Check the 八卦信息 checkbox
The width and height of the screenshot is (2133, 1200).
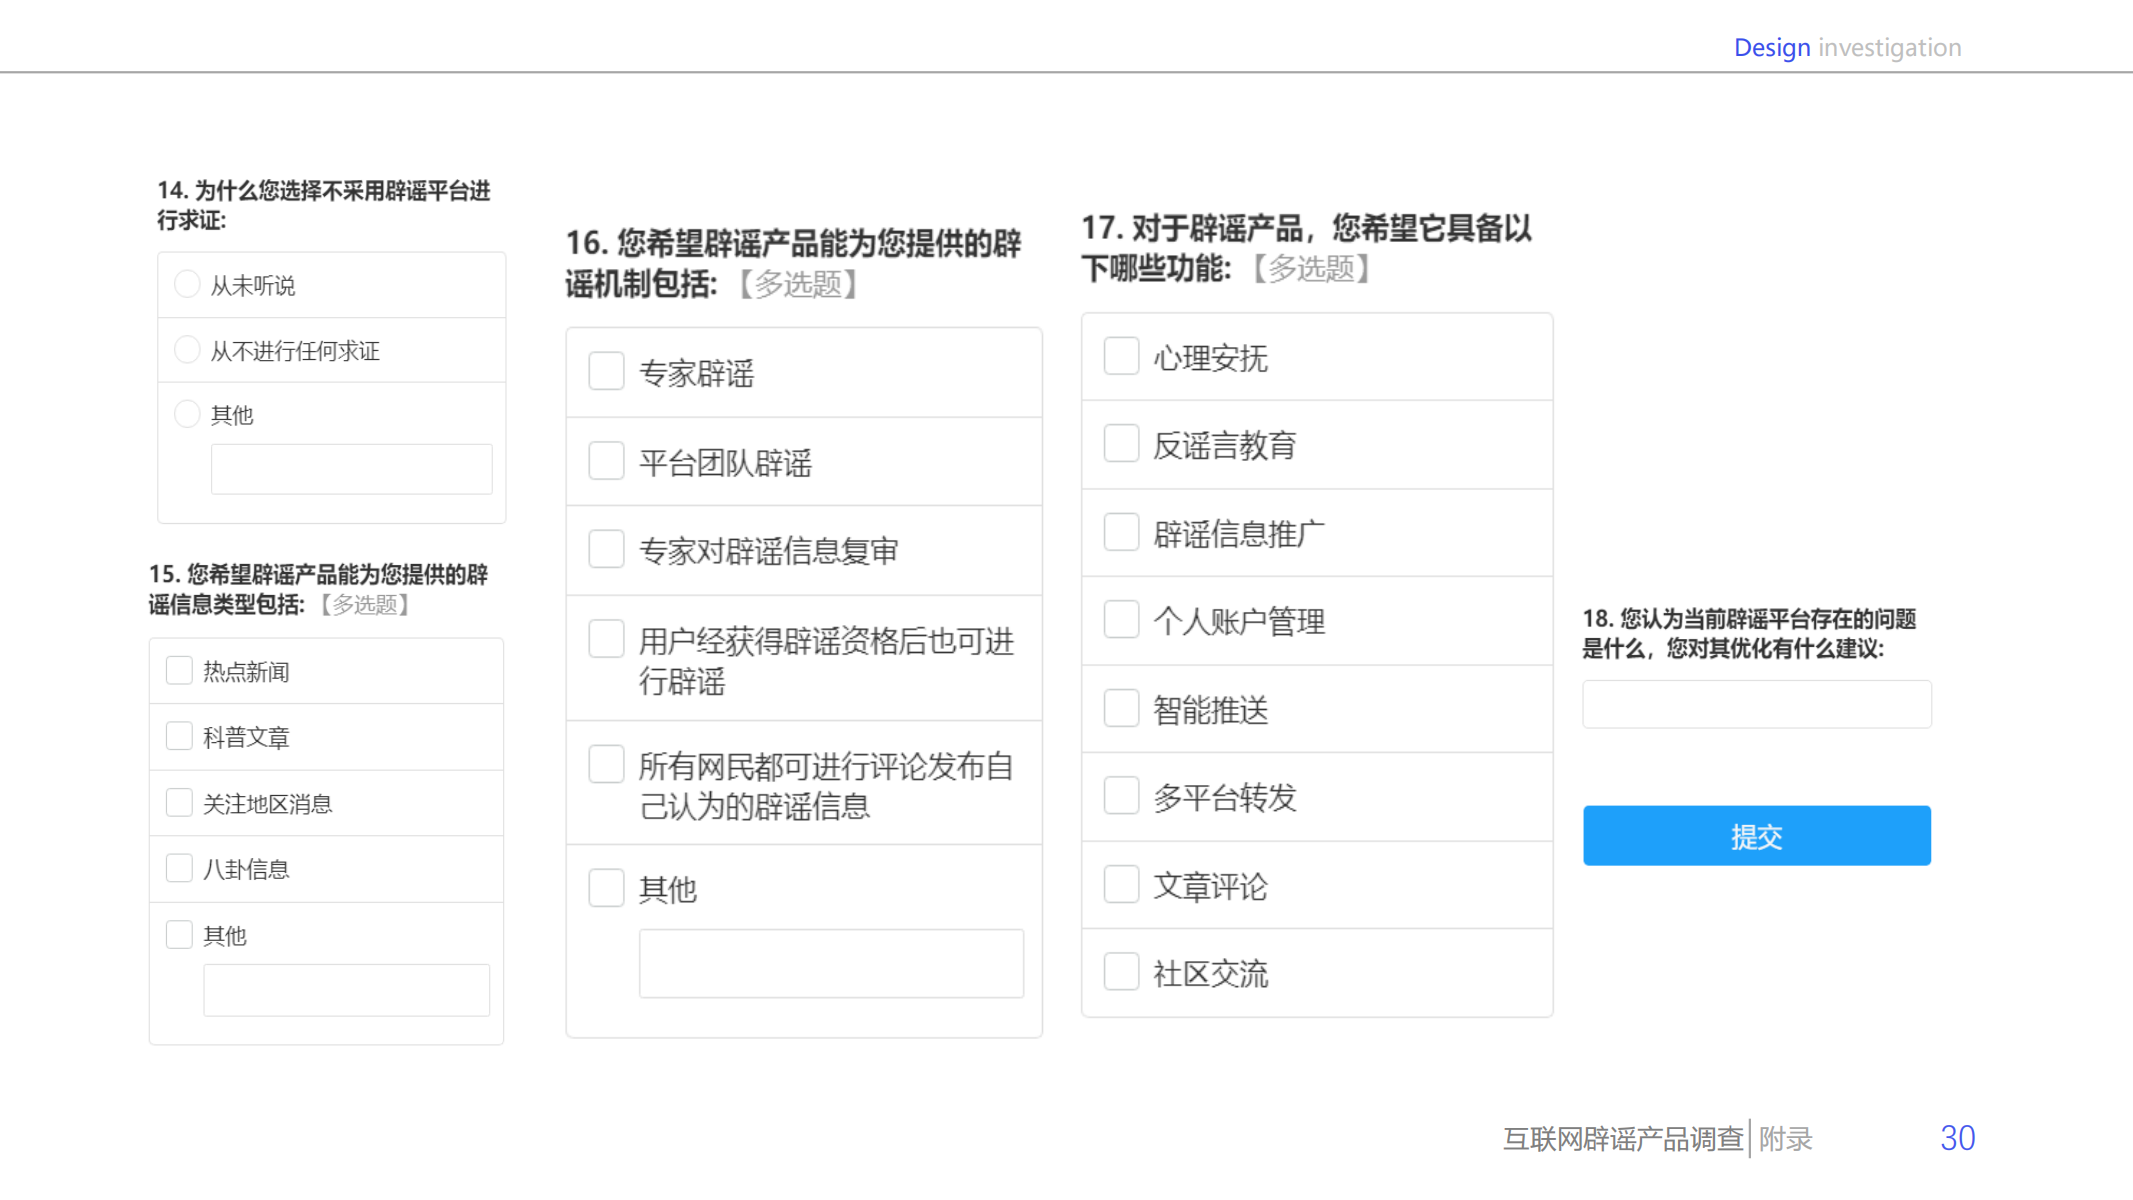pyautogui.click(x=179, y=867)
